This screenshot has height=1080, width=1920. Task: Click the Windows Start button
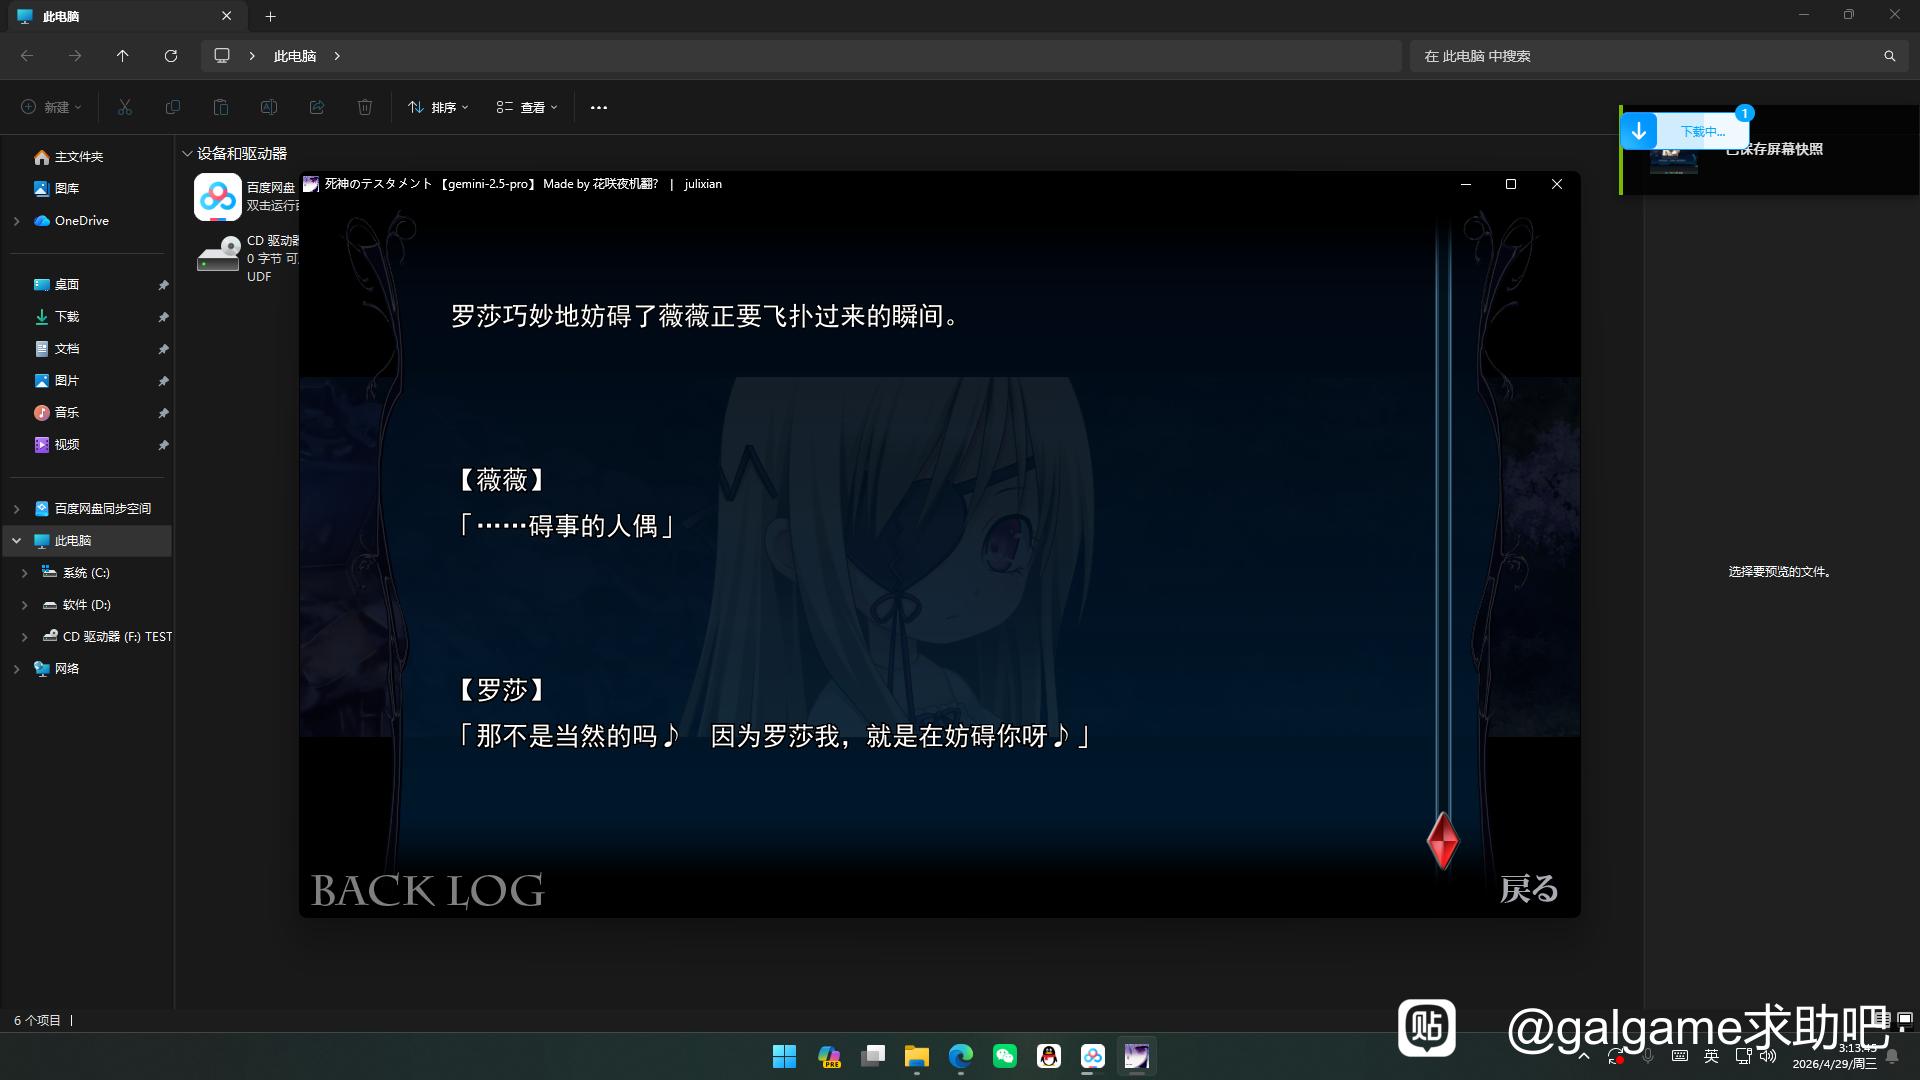pyautogui.click(x=785, y=1056)
